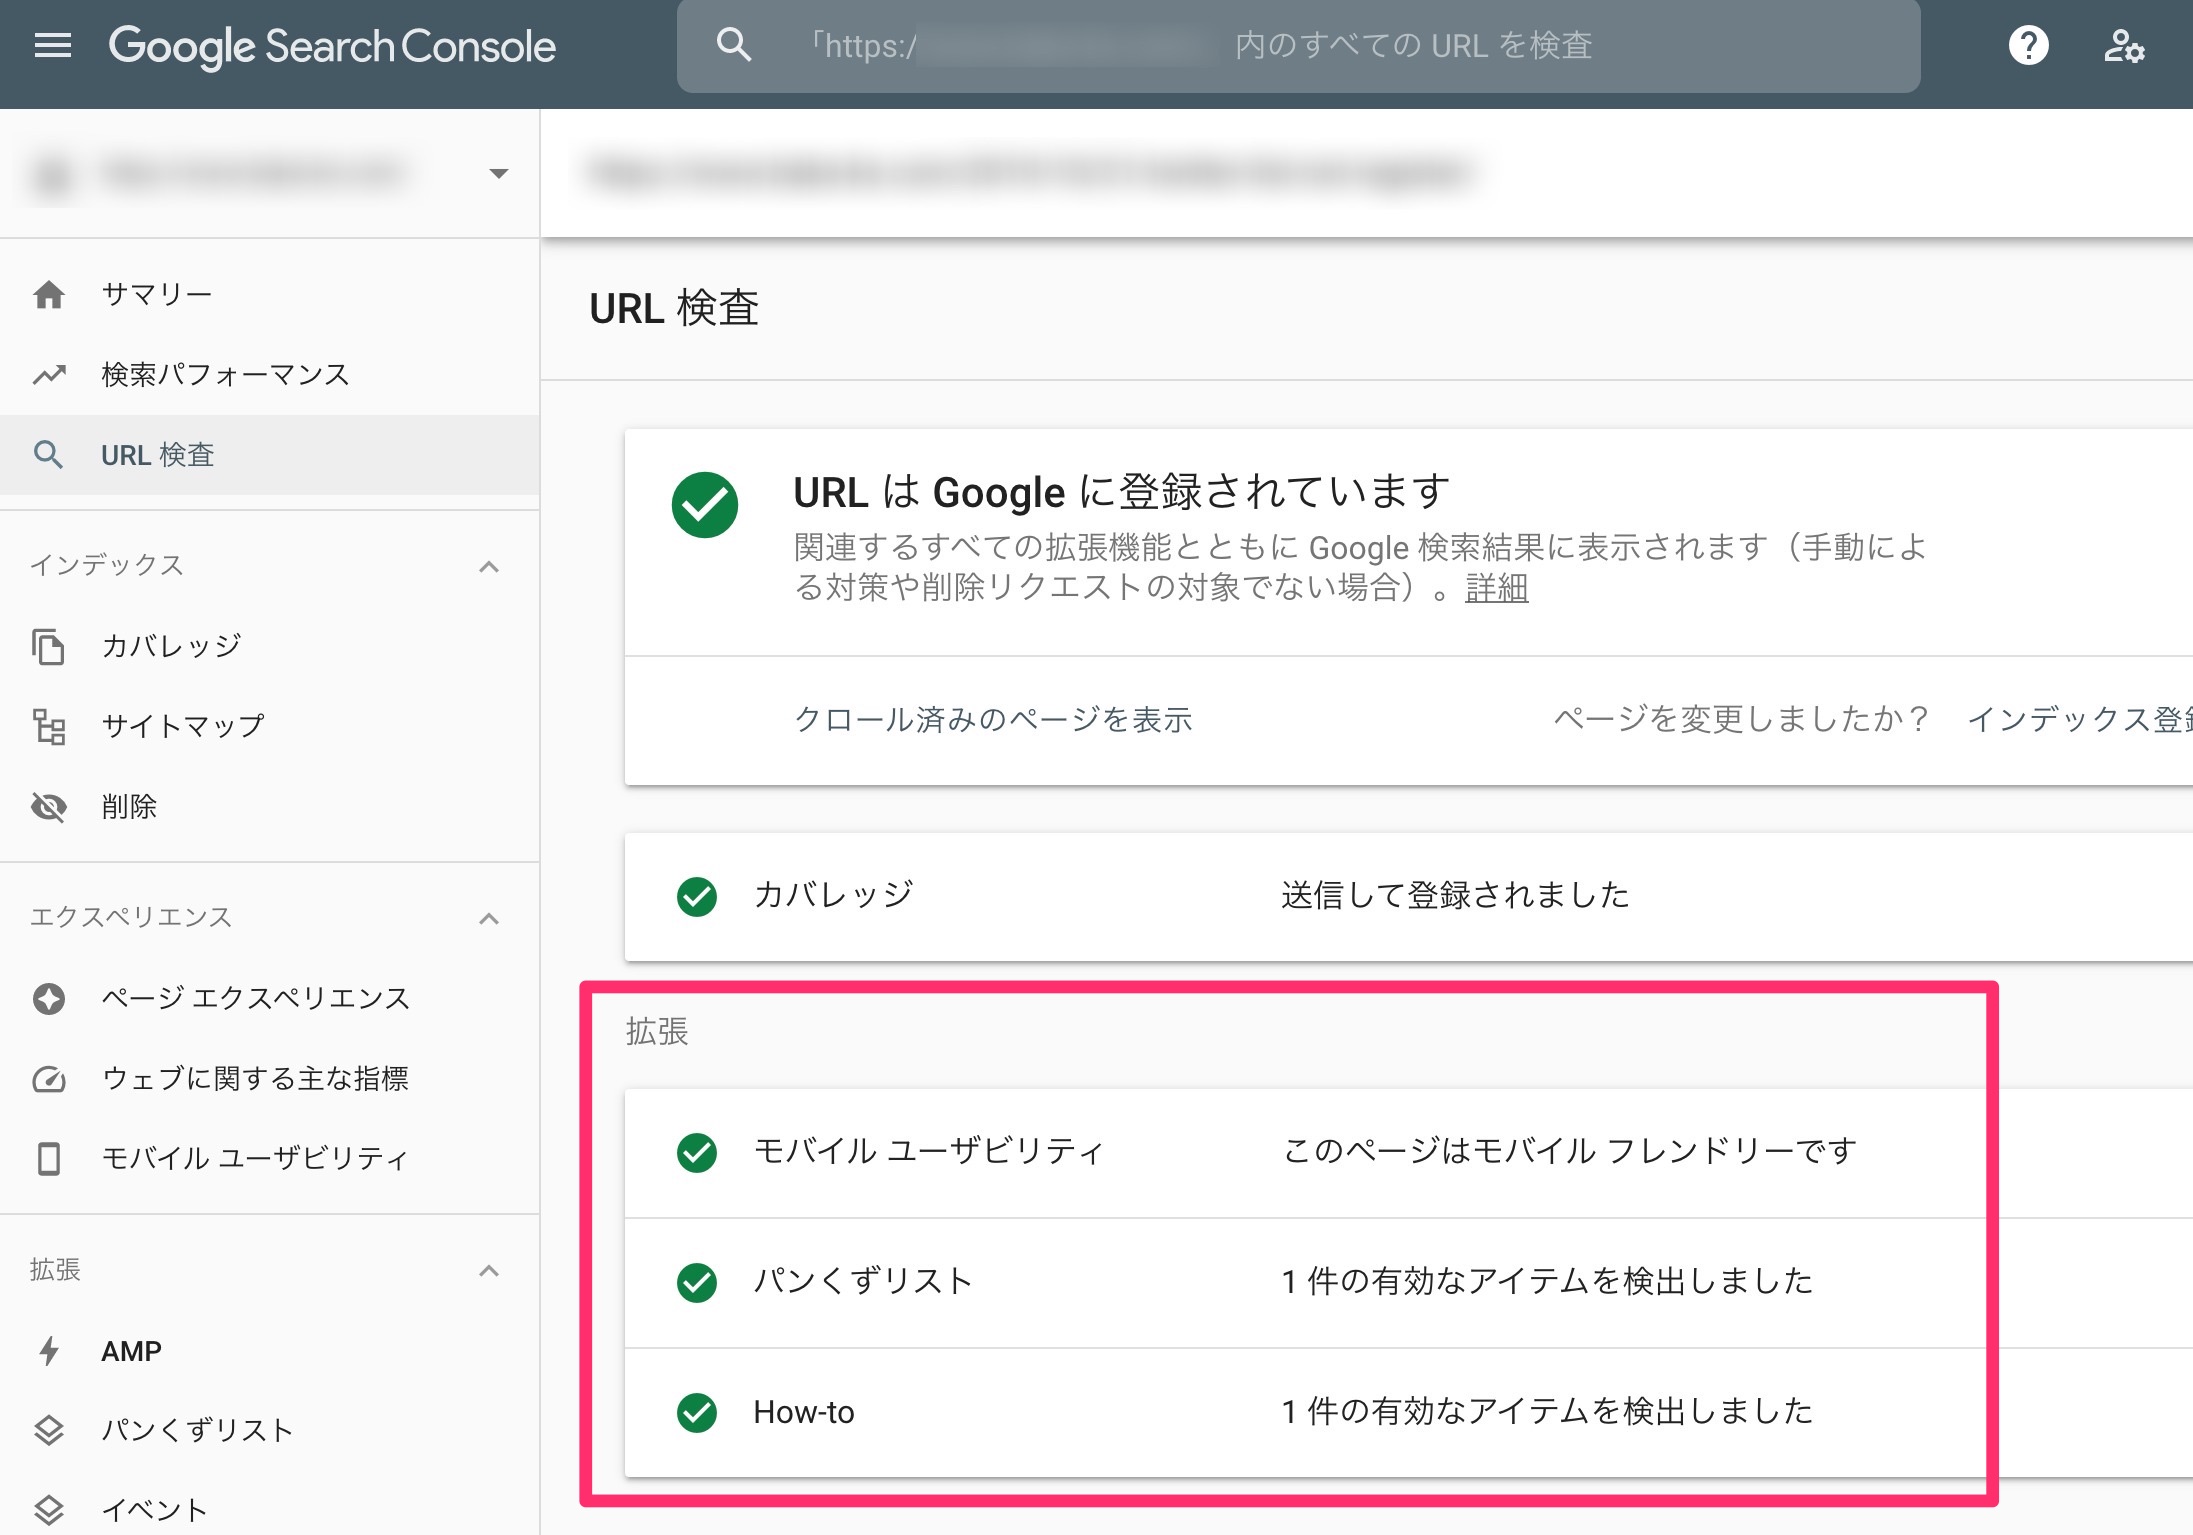
Task: Open ウェブに関する主な指標 report
Action: point(270,1079)
